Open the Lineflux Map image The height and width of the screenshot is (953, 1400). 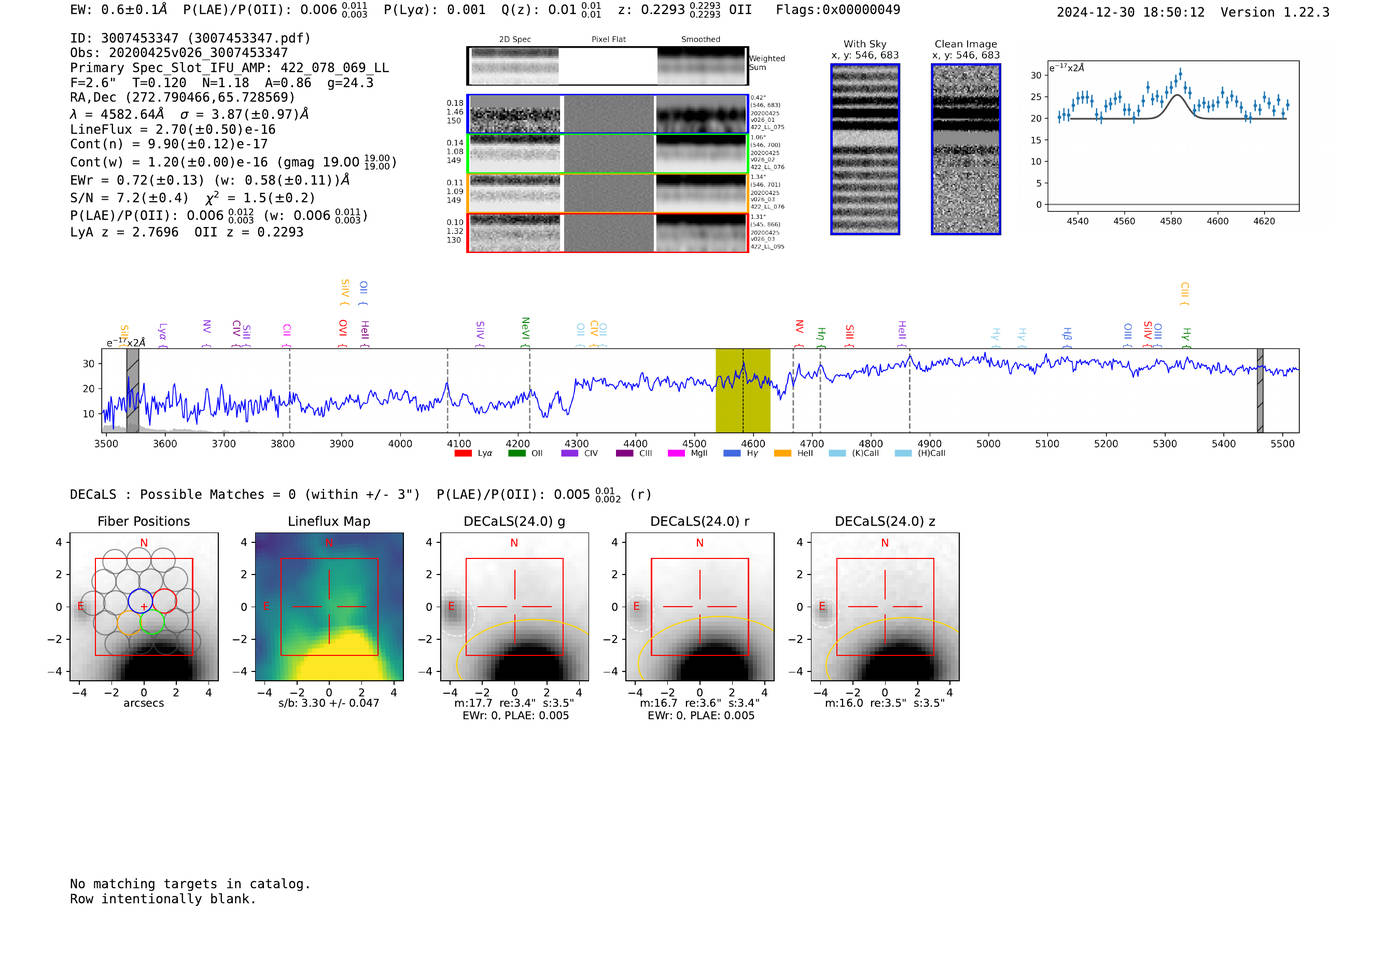[329, 607]
